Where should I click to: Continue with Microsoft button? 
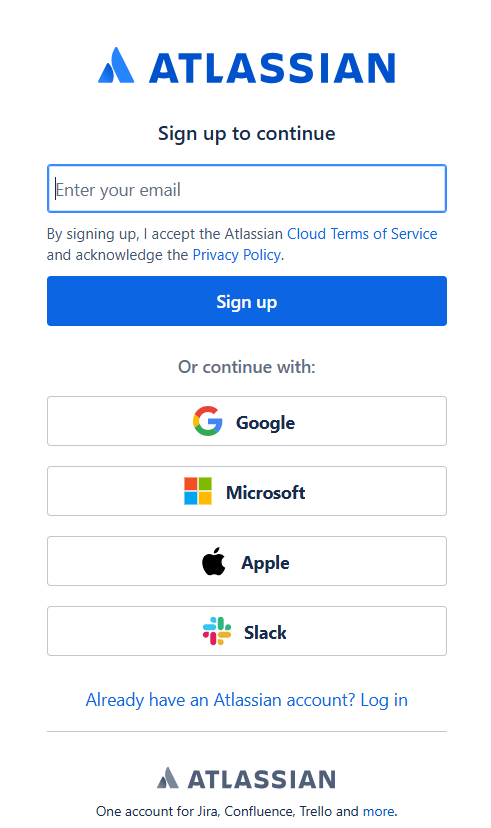coord(247,491)
